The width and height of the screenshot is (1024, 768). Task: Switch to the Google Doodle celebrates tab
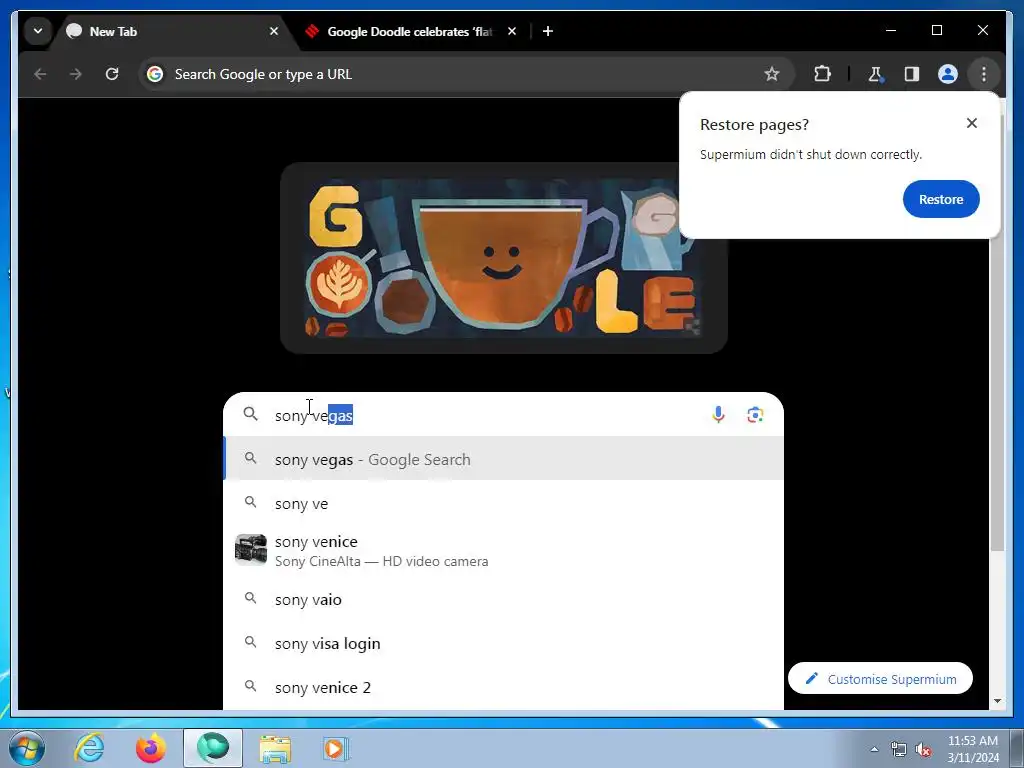[x=411, y=31]
